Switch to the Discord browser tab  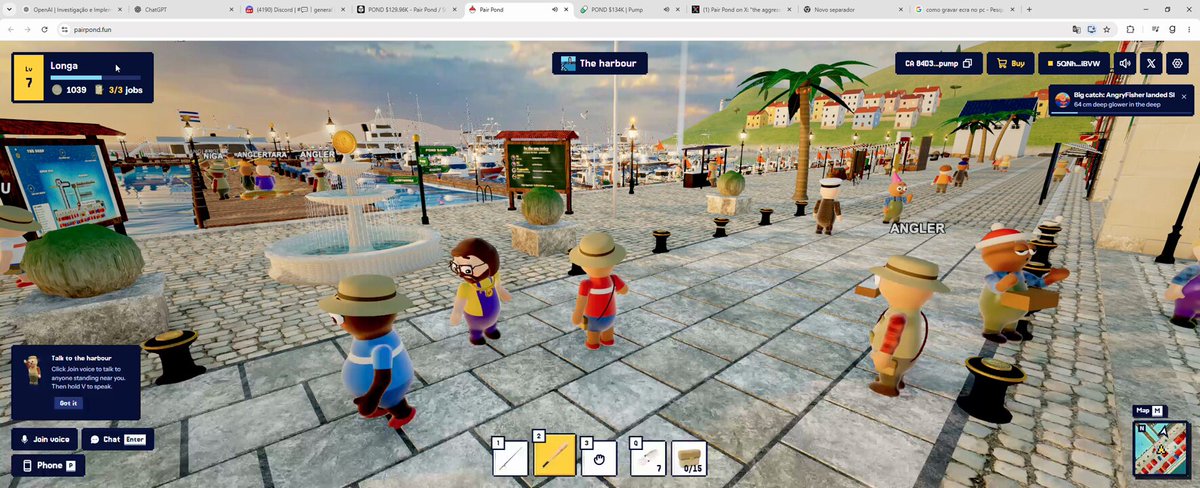coord(292,9)
